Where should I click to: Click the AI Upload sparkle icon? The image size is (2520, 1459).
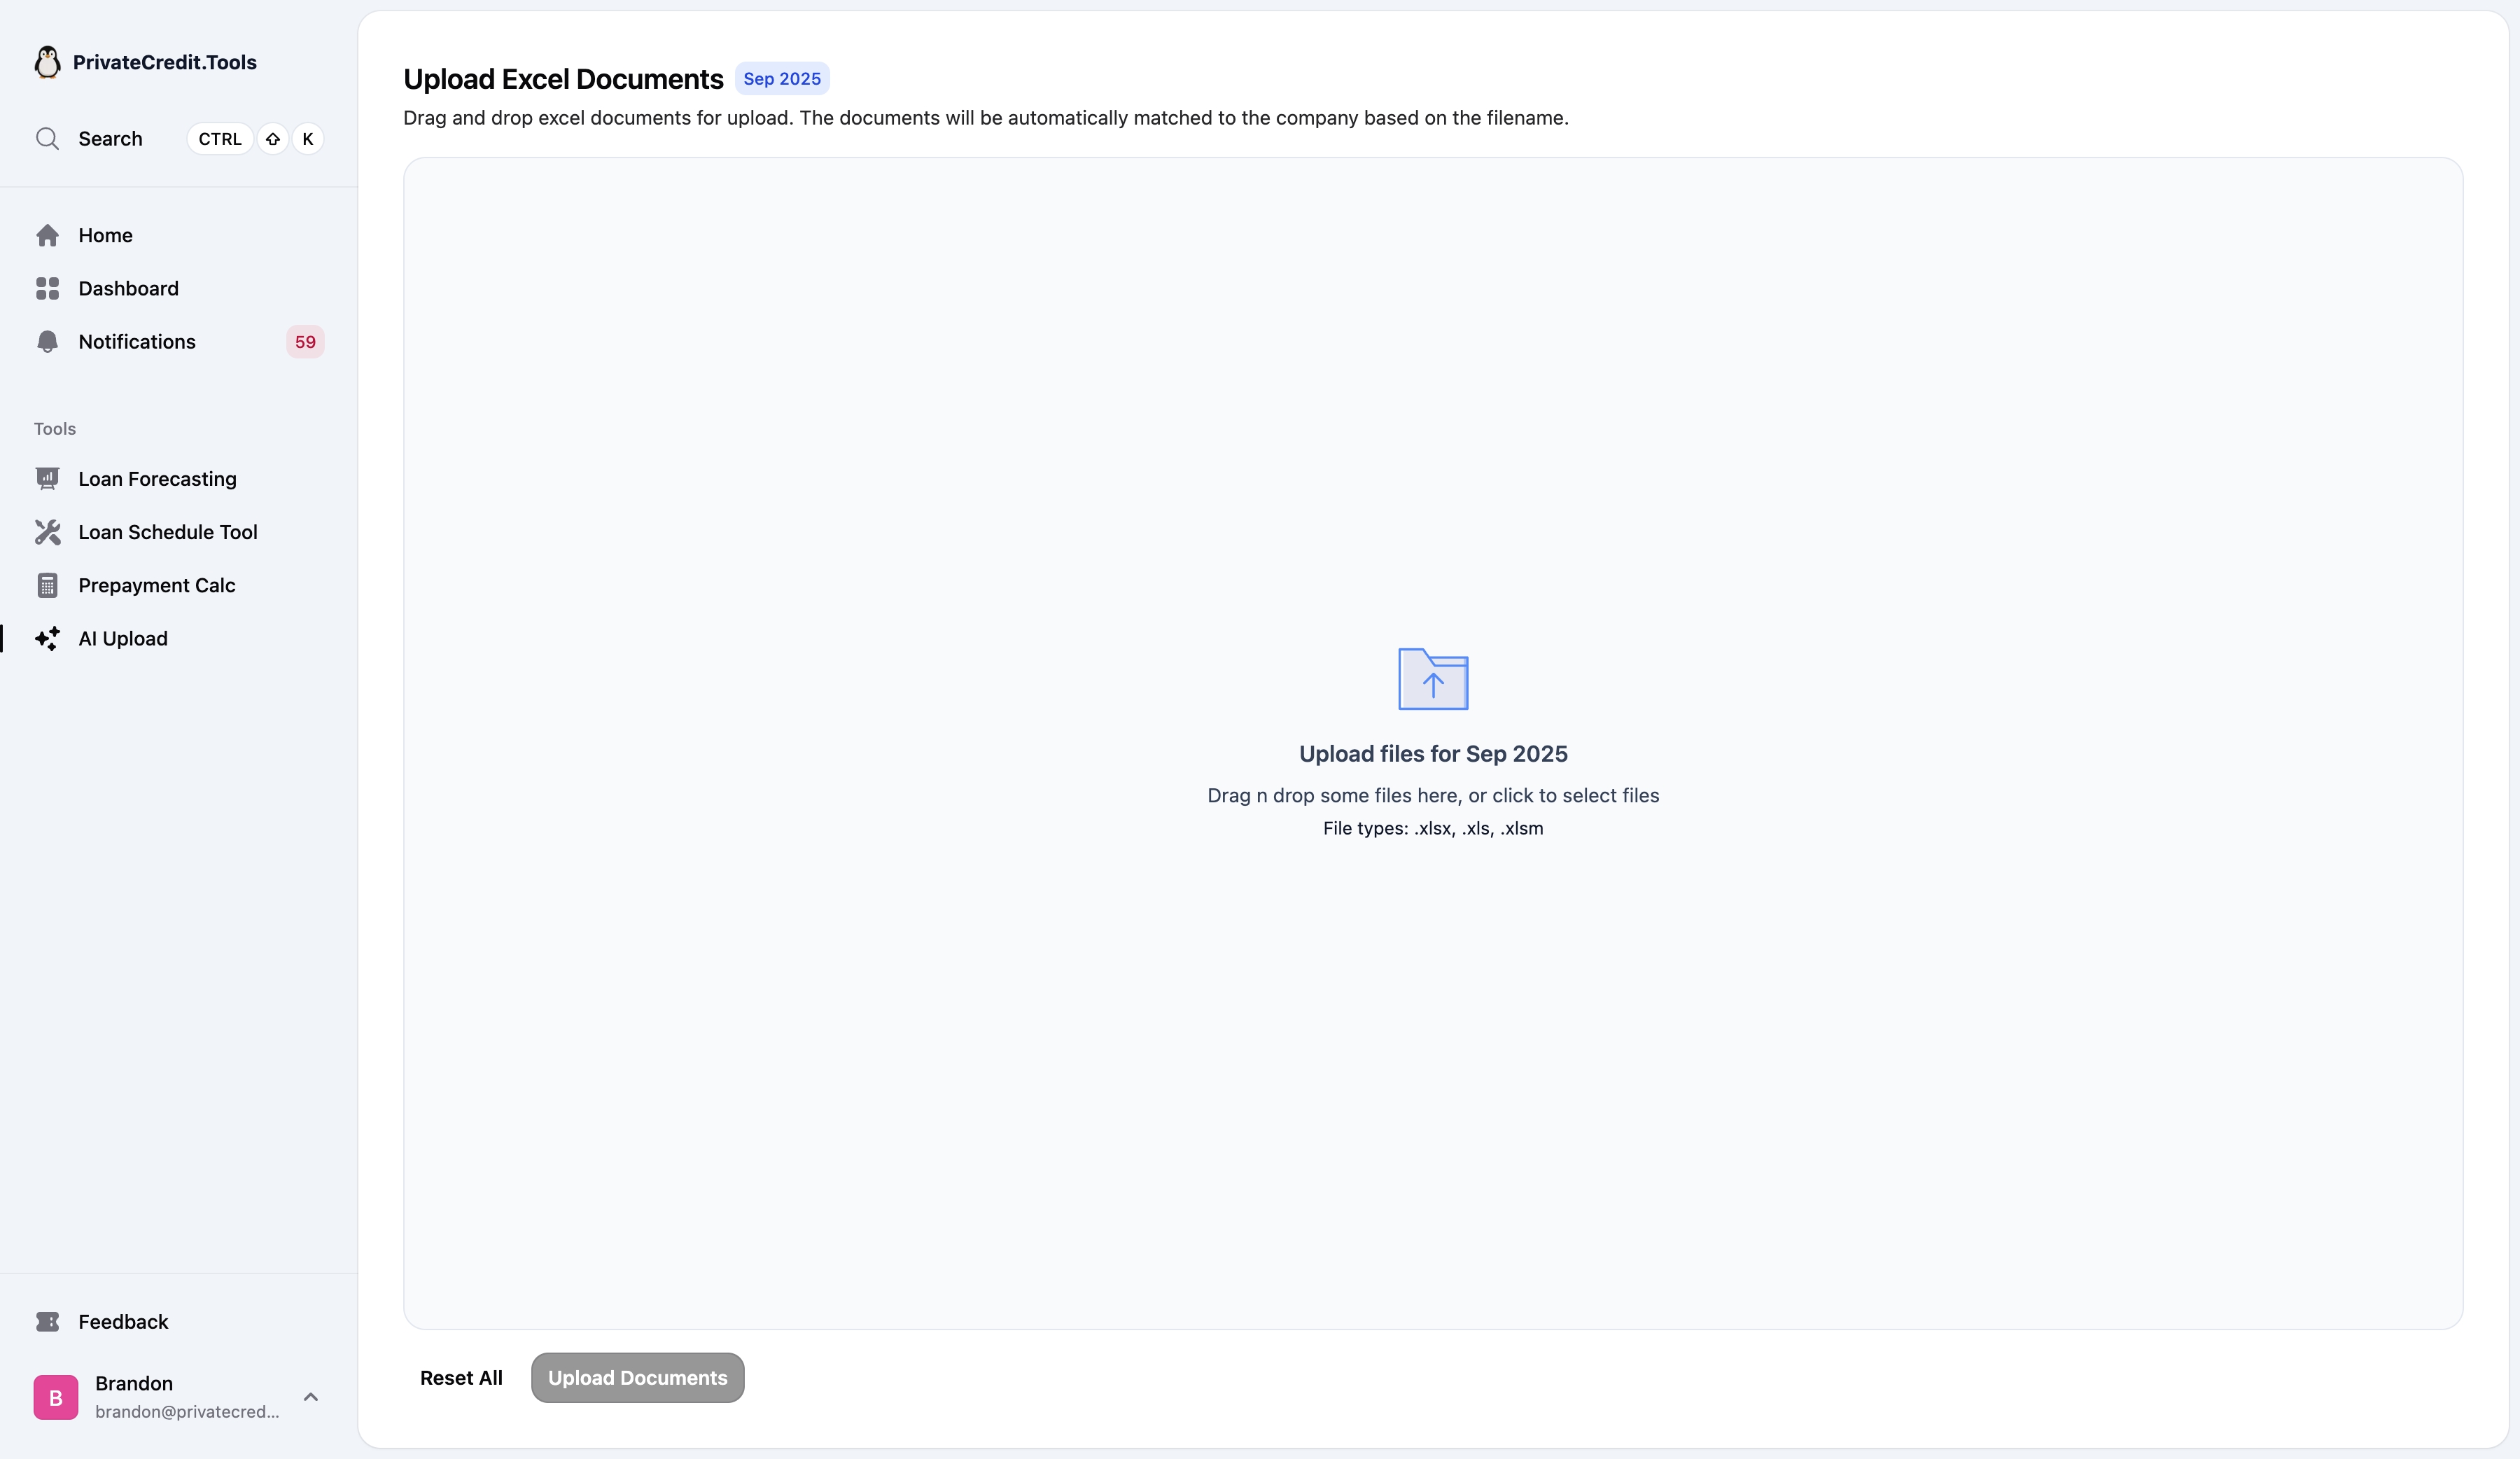pyautogui.click(x=47, y=639)
